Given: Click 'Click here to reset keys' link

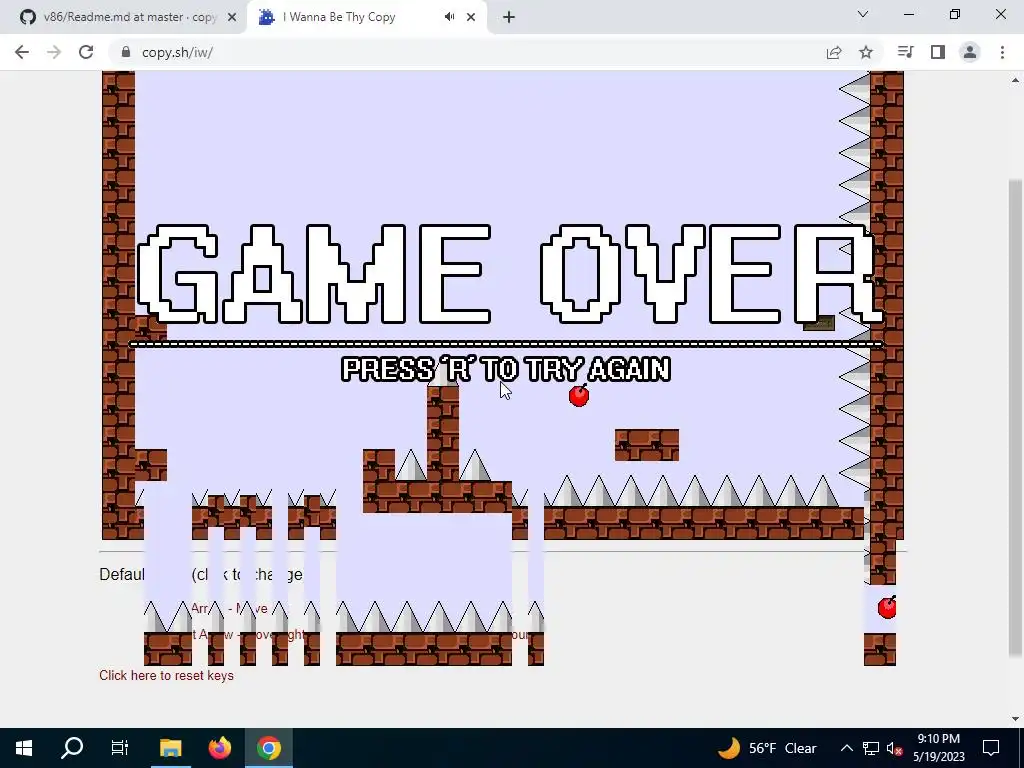Looking at the screenshot, I should coord(167,675).
